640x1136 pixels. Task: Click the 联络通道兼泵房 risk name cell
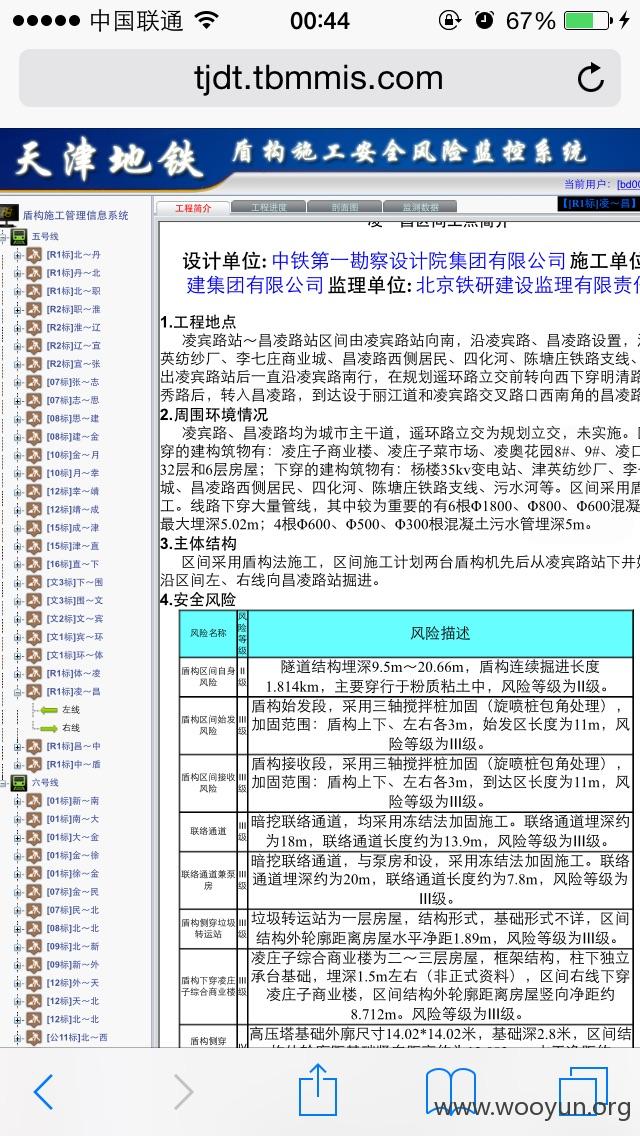(x=209, y=880)
